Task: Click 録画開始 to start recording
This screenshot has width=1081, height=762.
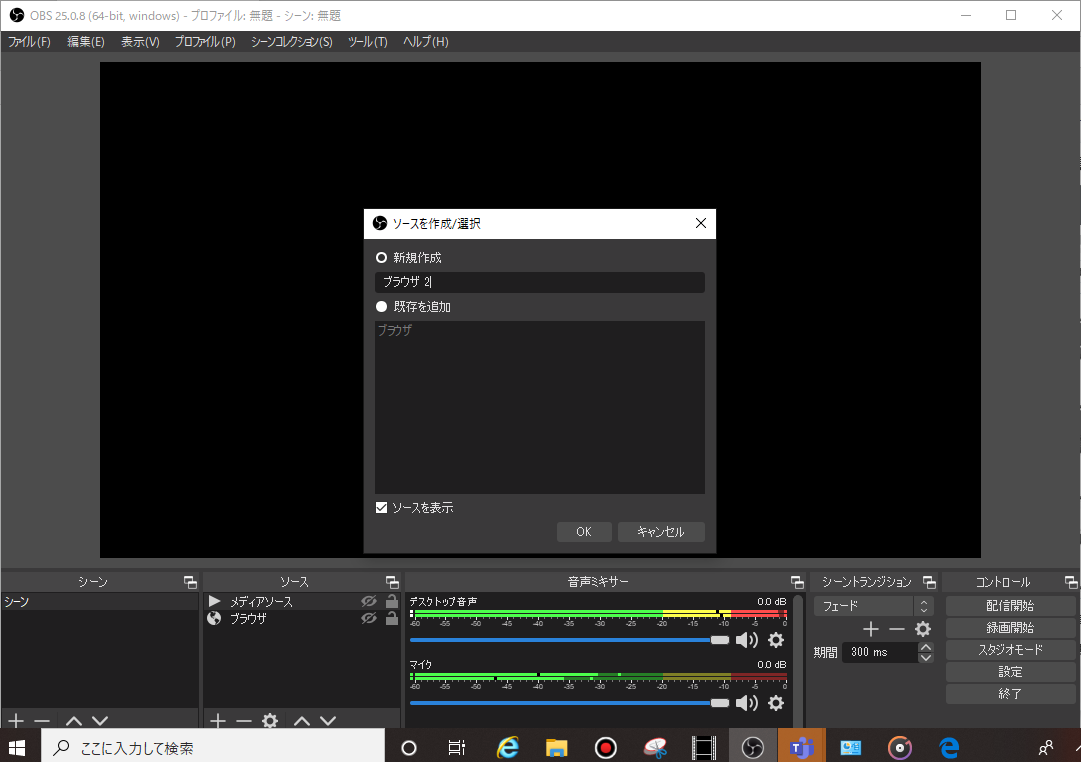Action: (x=1010, y=628)
